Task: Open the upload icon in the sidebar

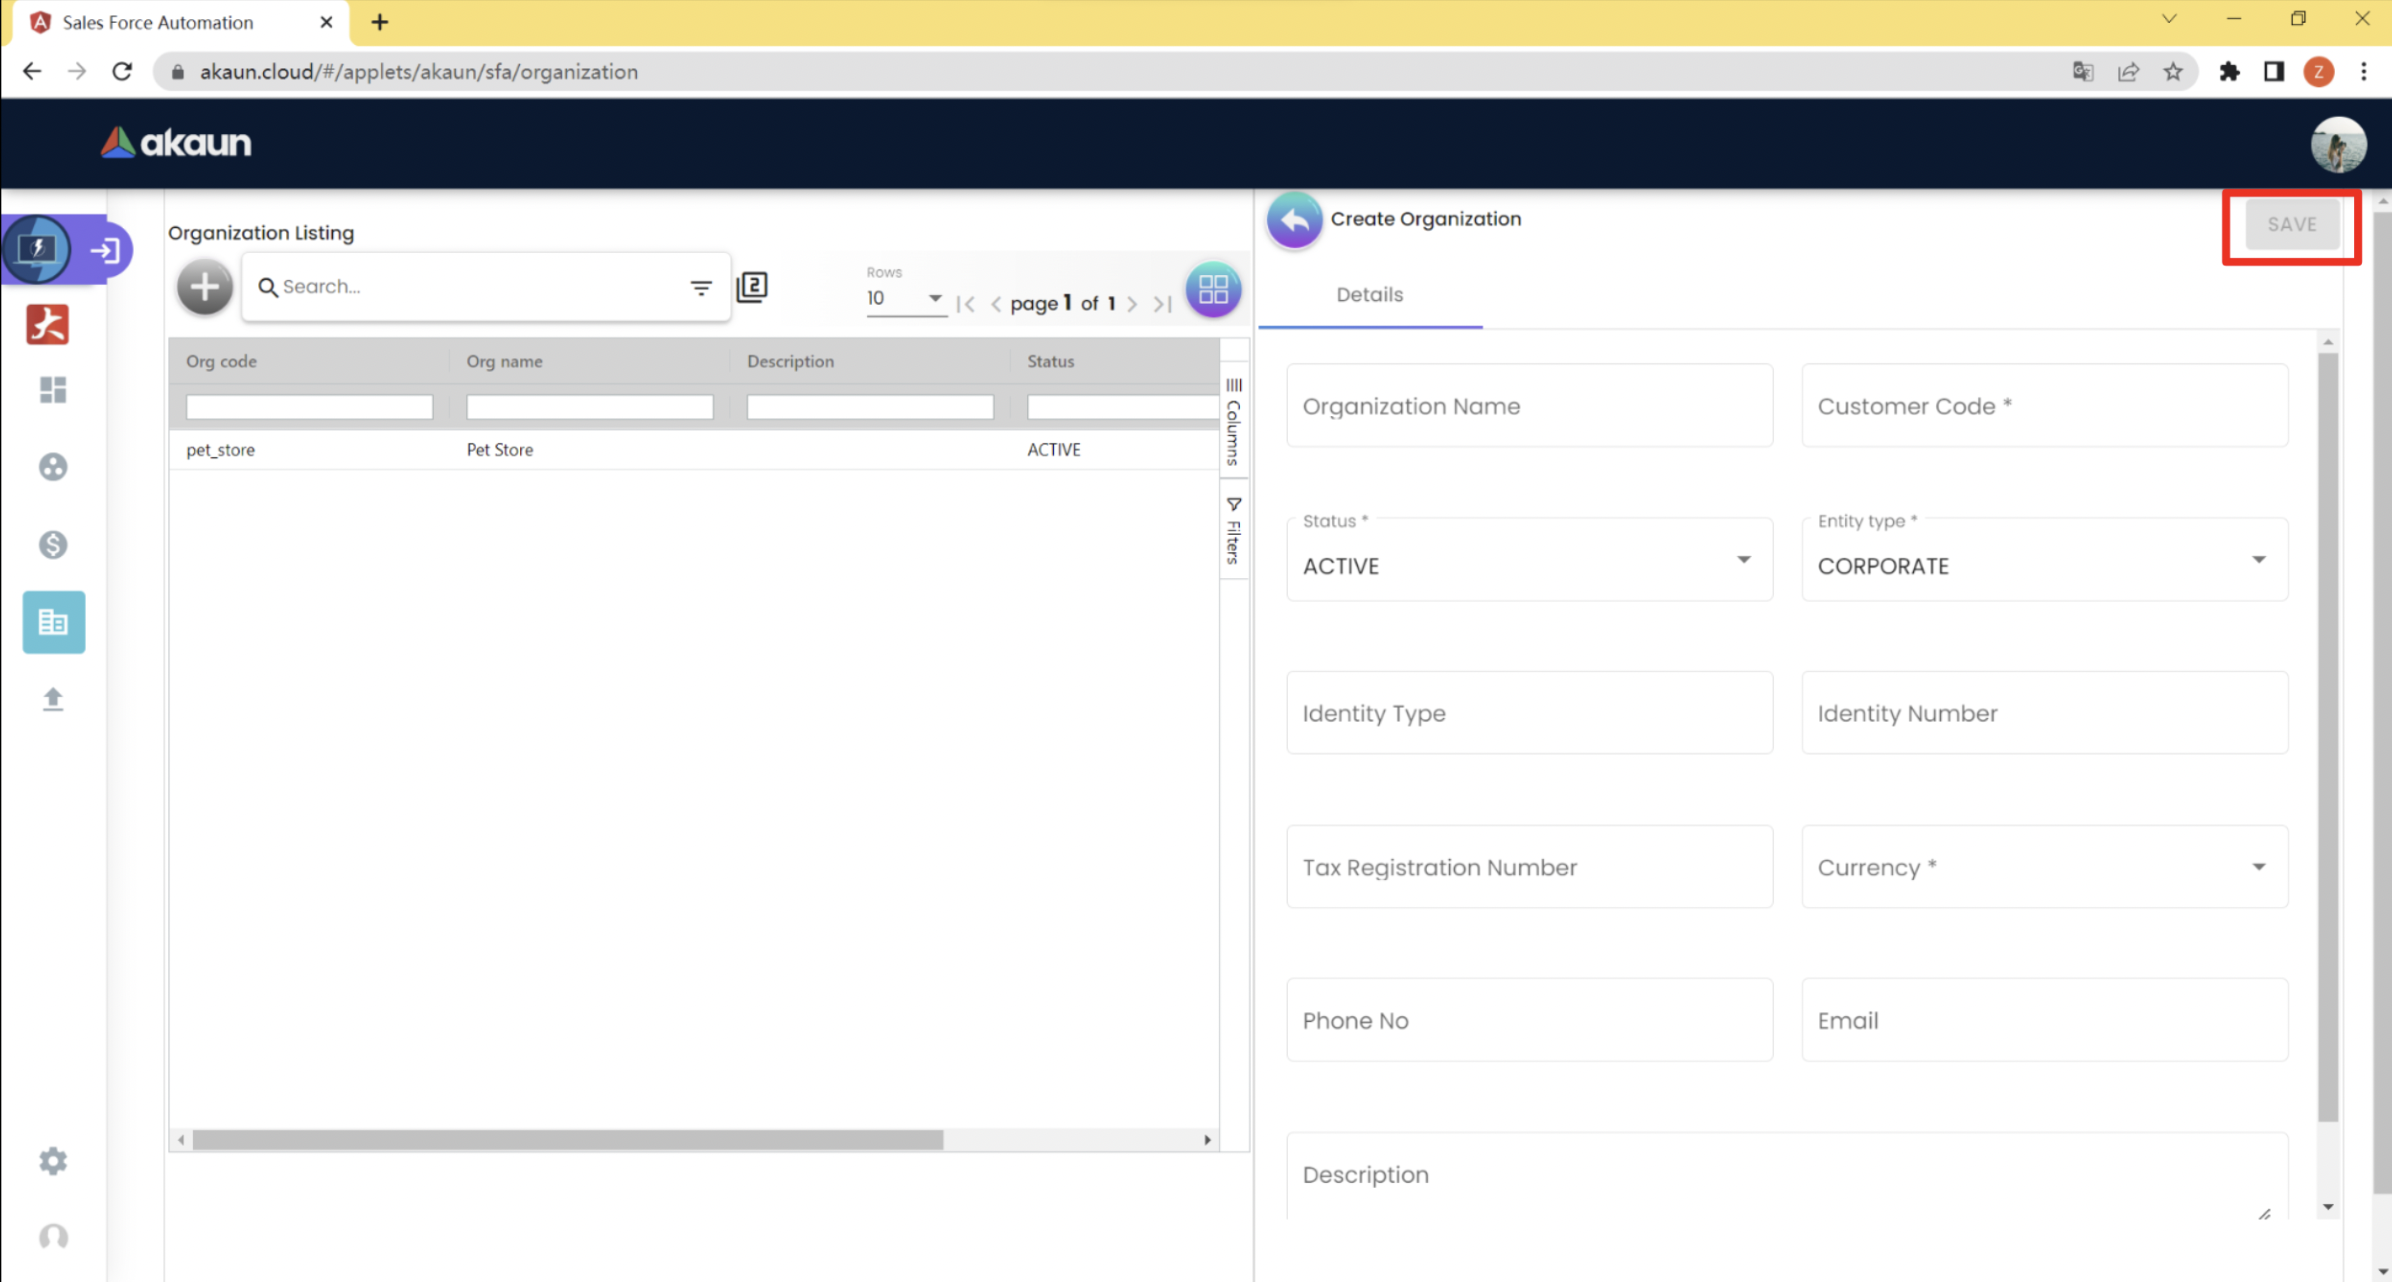Action: (53, 698)
